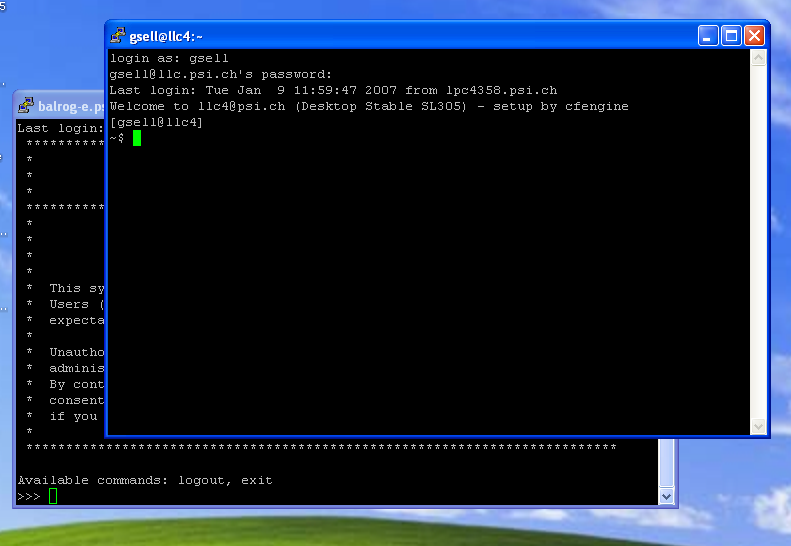The width and height of the screenshot is (791, 546).
Task: Click the 'adminis' line in balrog-e window
Action: (77, 368)
